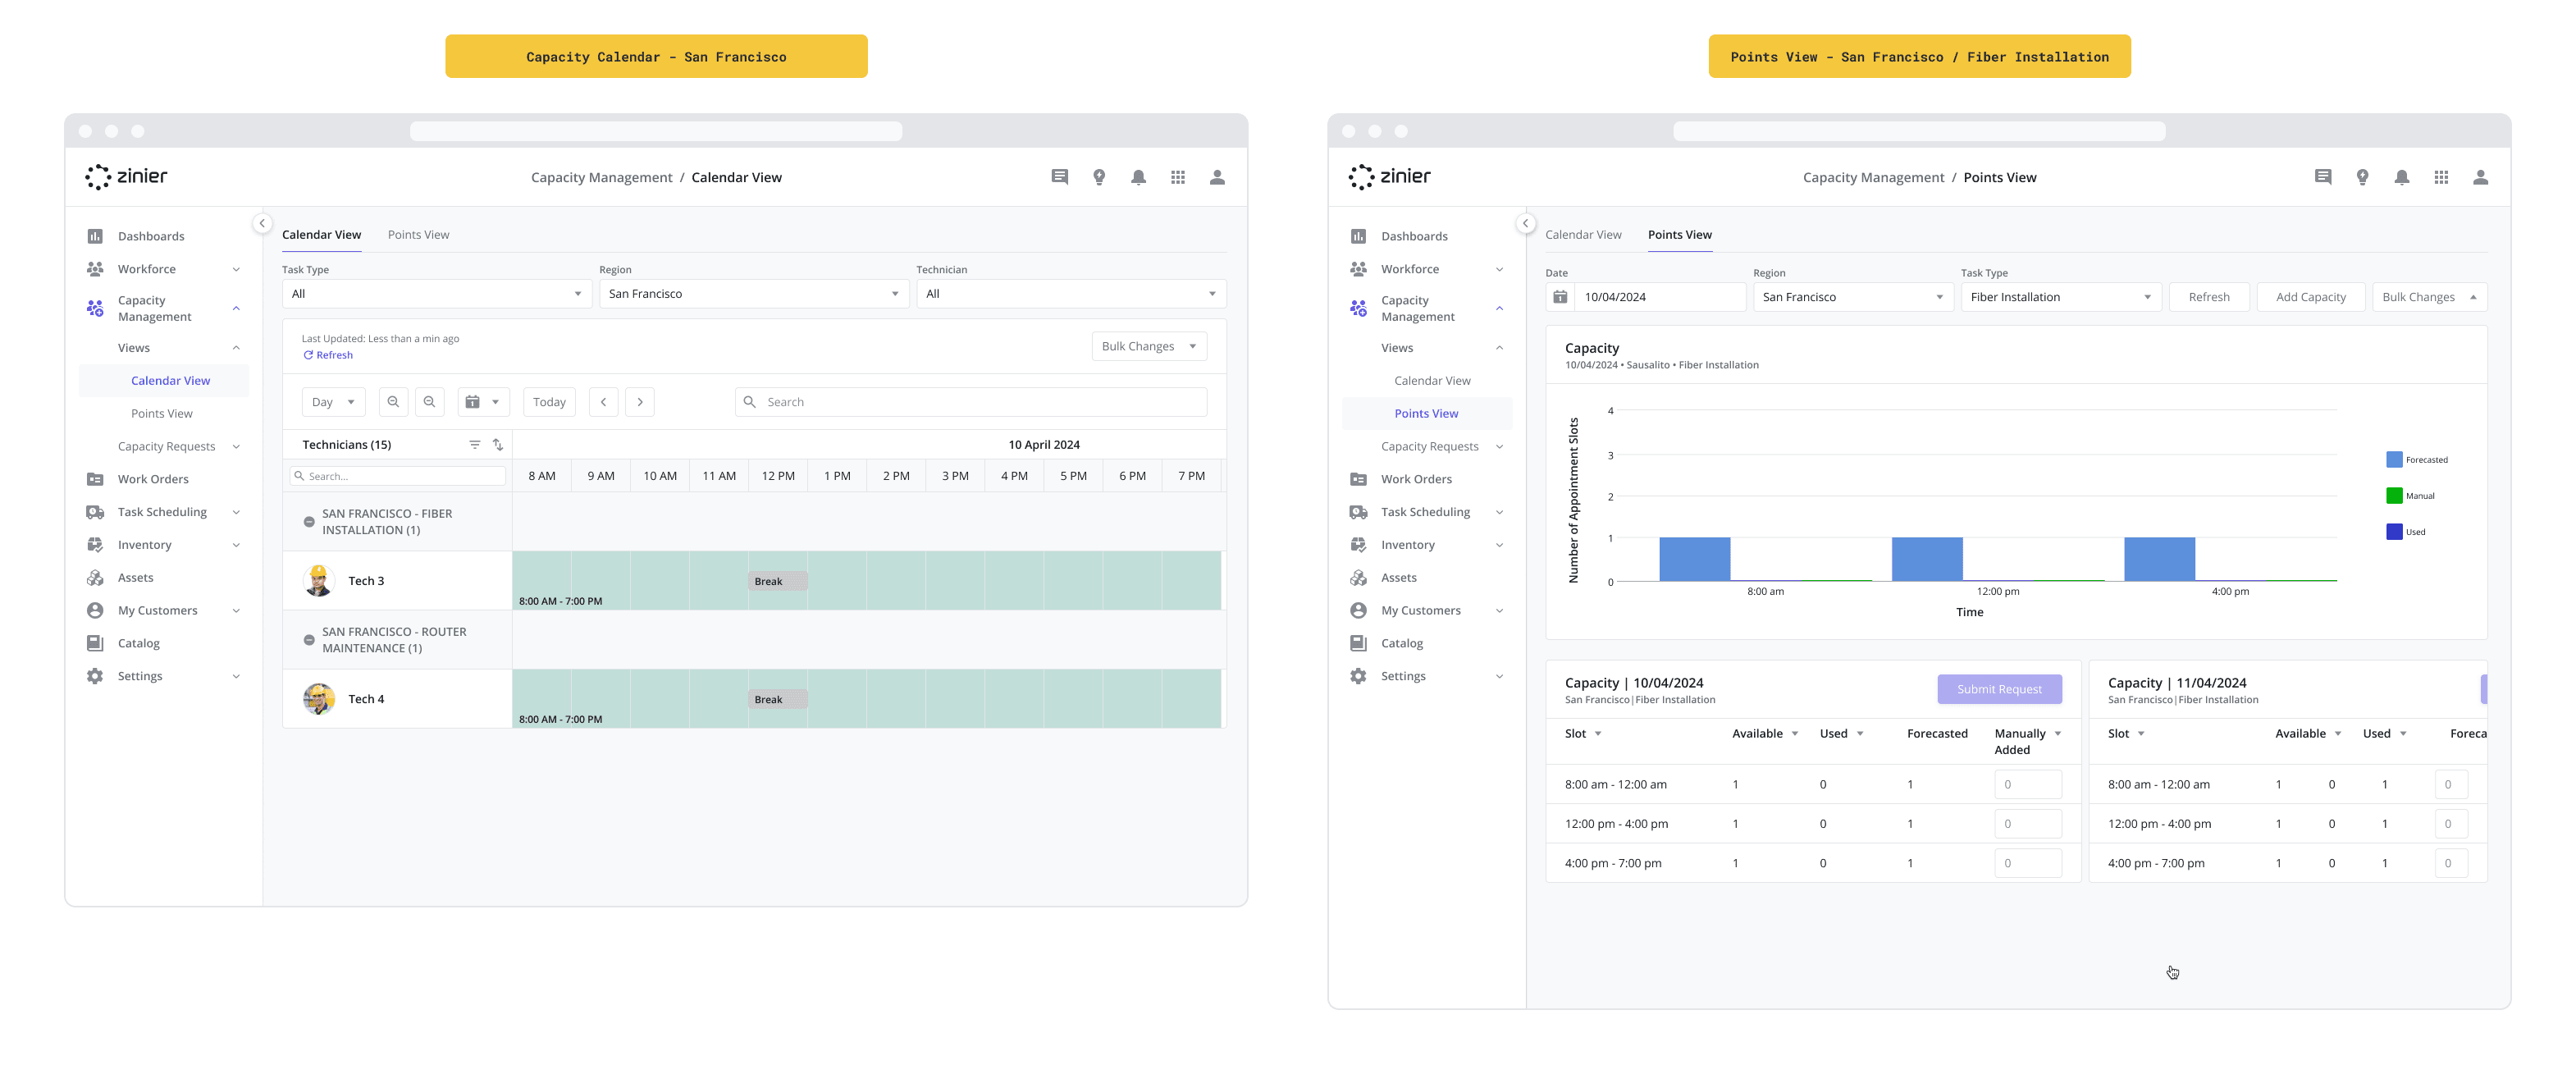
Task: Open the apps grid in Points View window
Action: click(x=2441, y=178)
